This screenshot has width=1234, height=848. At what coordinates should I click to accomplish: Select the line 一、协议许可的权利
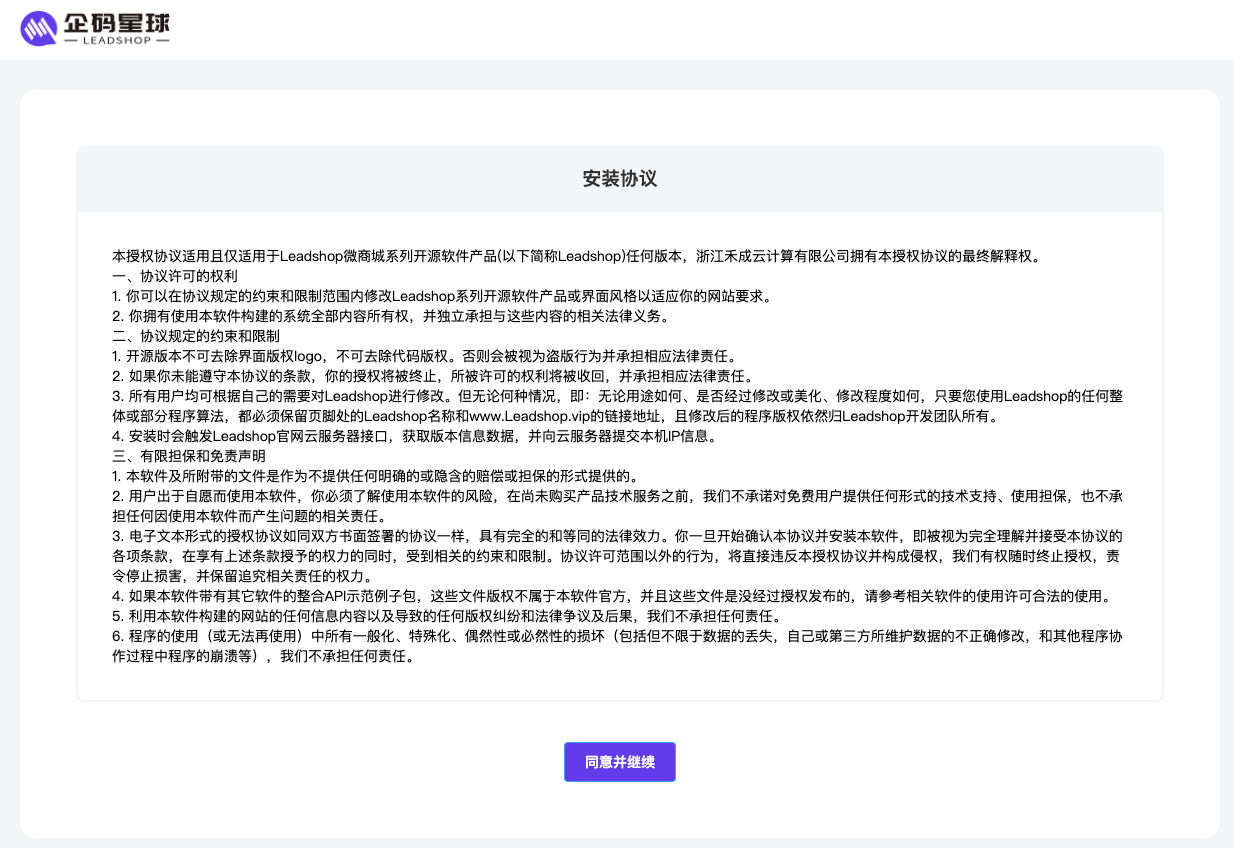pos(175,276)
